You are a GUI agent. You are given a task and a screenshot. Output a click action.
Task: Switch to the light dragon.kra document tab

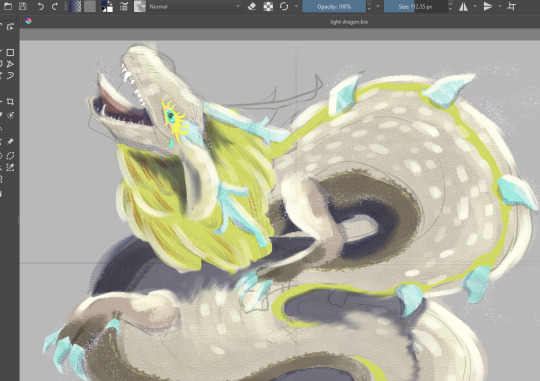[x=349, y=22]
